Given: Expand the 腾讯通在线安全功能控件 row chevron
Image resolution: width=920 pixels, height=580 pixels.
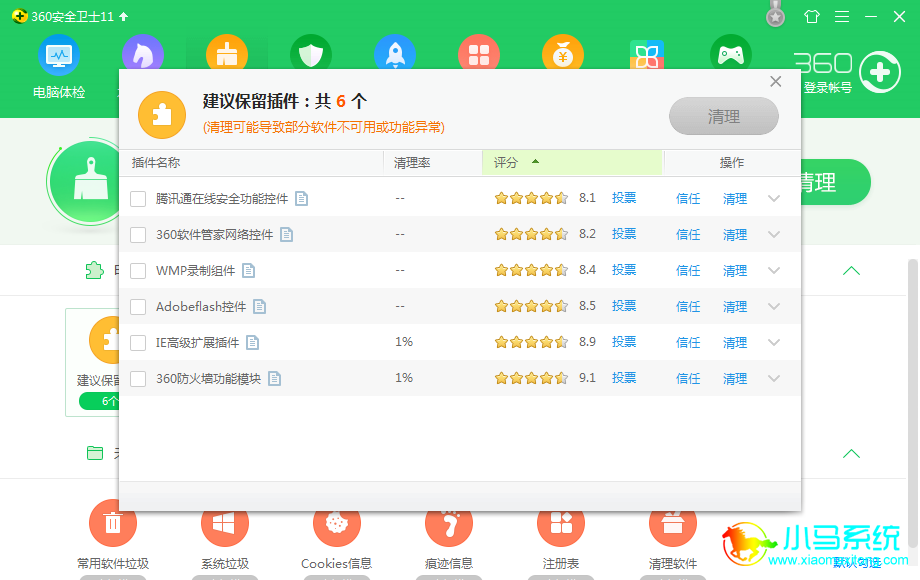Looking at the screenshot, I should tap(774, 198).
